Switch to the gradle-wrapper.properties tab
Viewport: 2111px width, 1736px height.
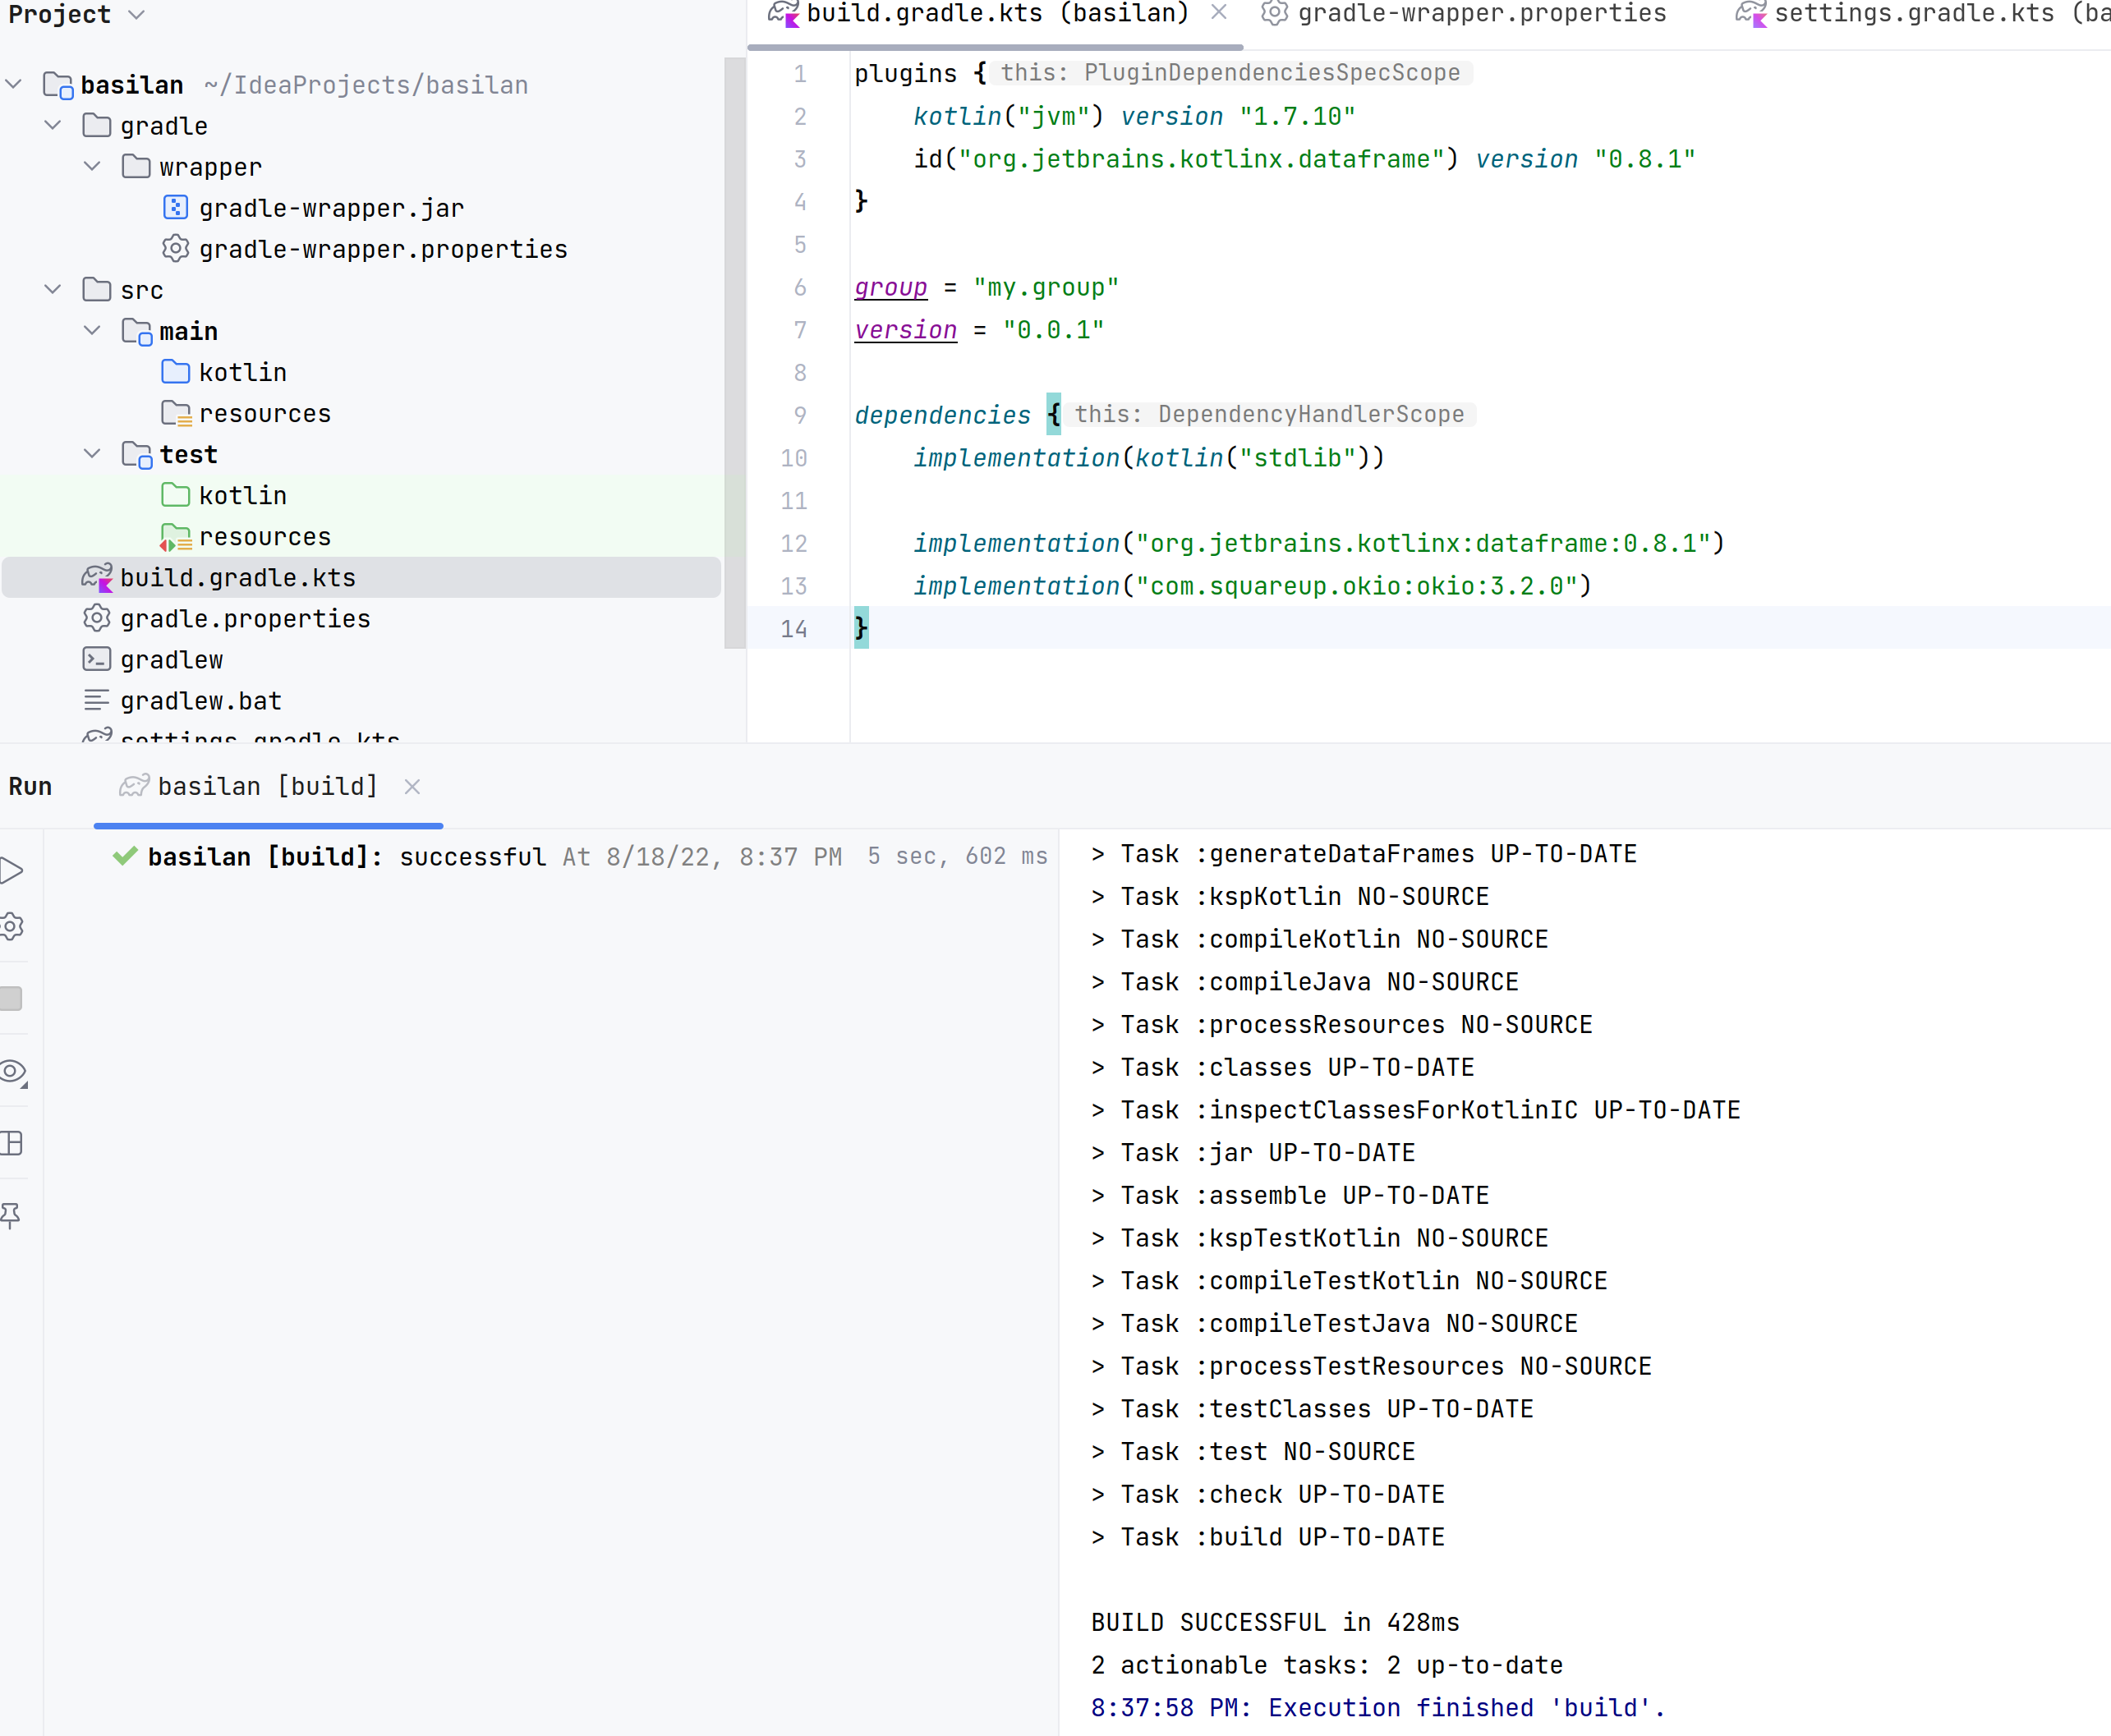(x=1480, y=14)
